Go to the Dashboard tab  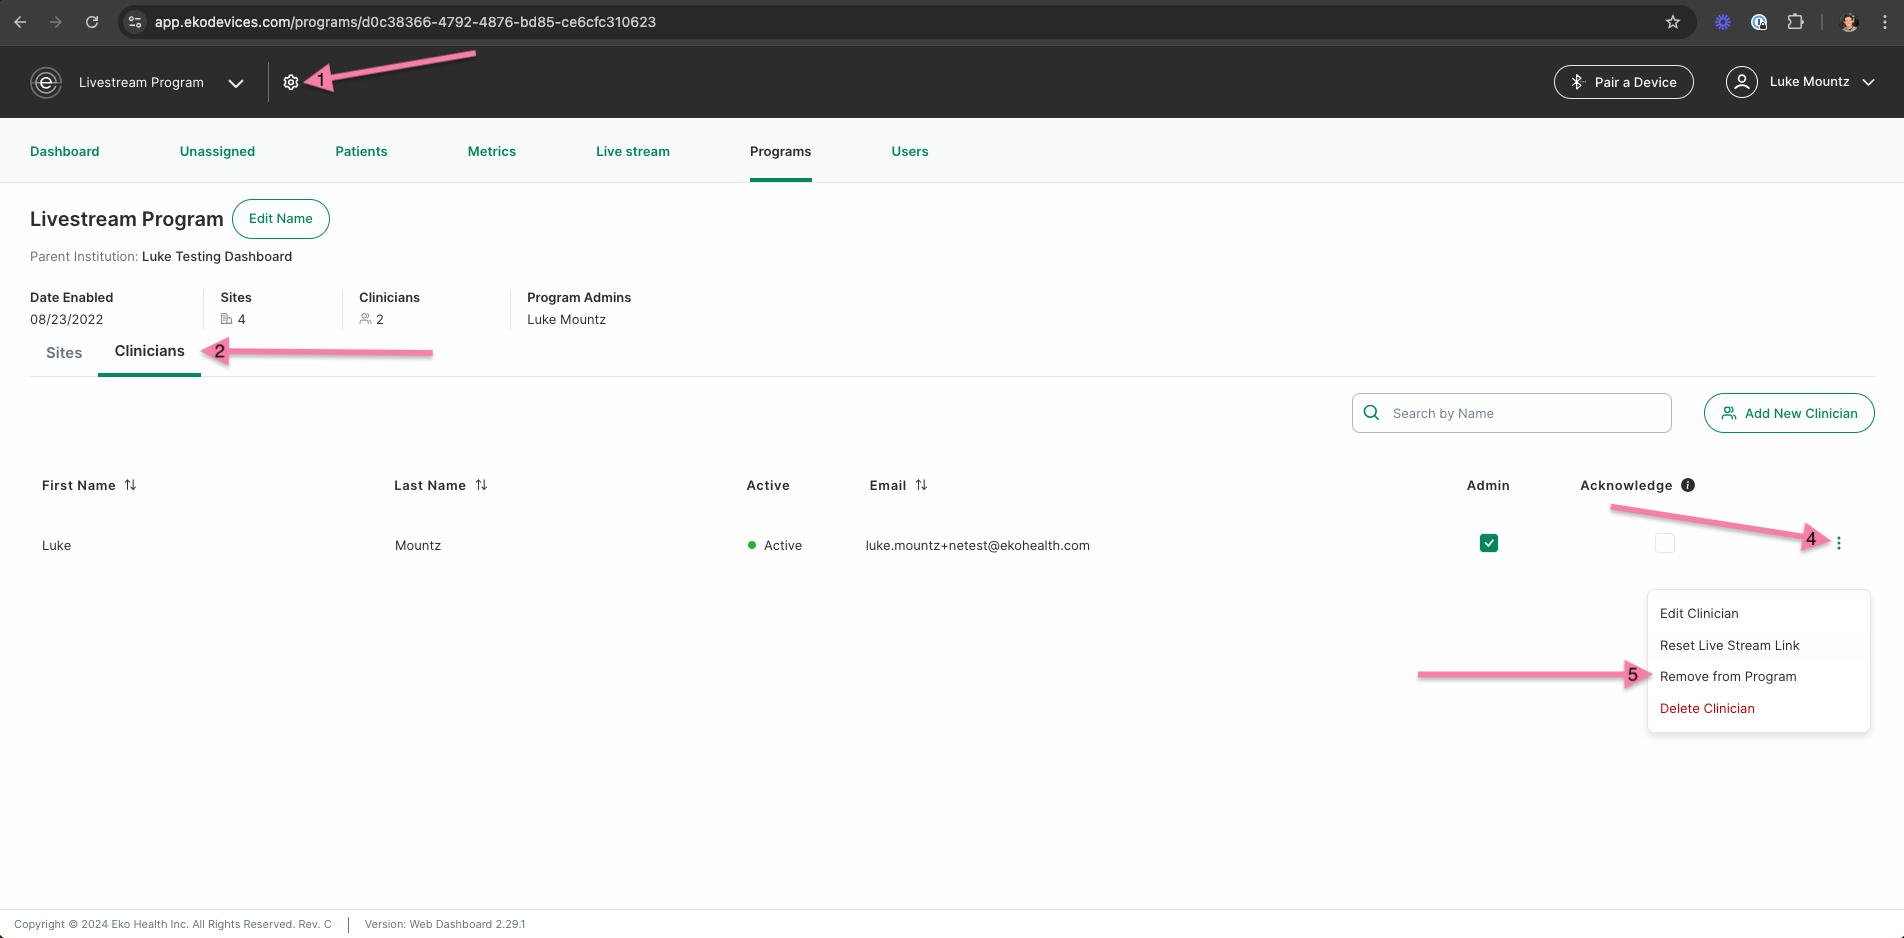click(x=65, y=151)
